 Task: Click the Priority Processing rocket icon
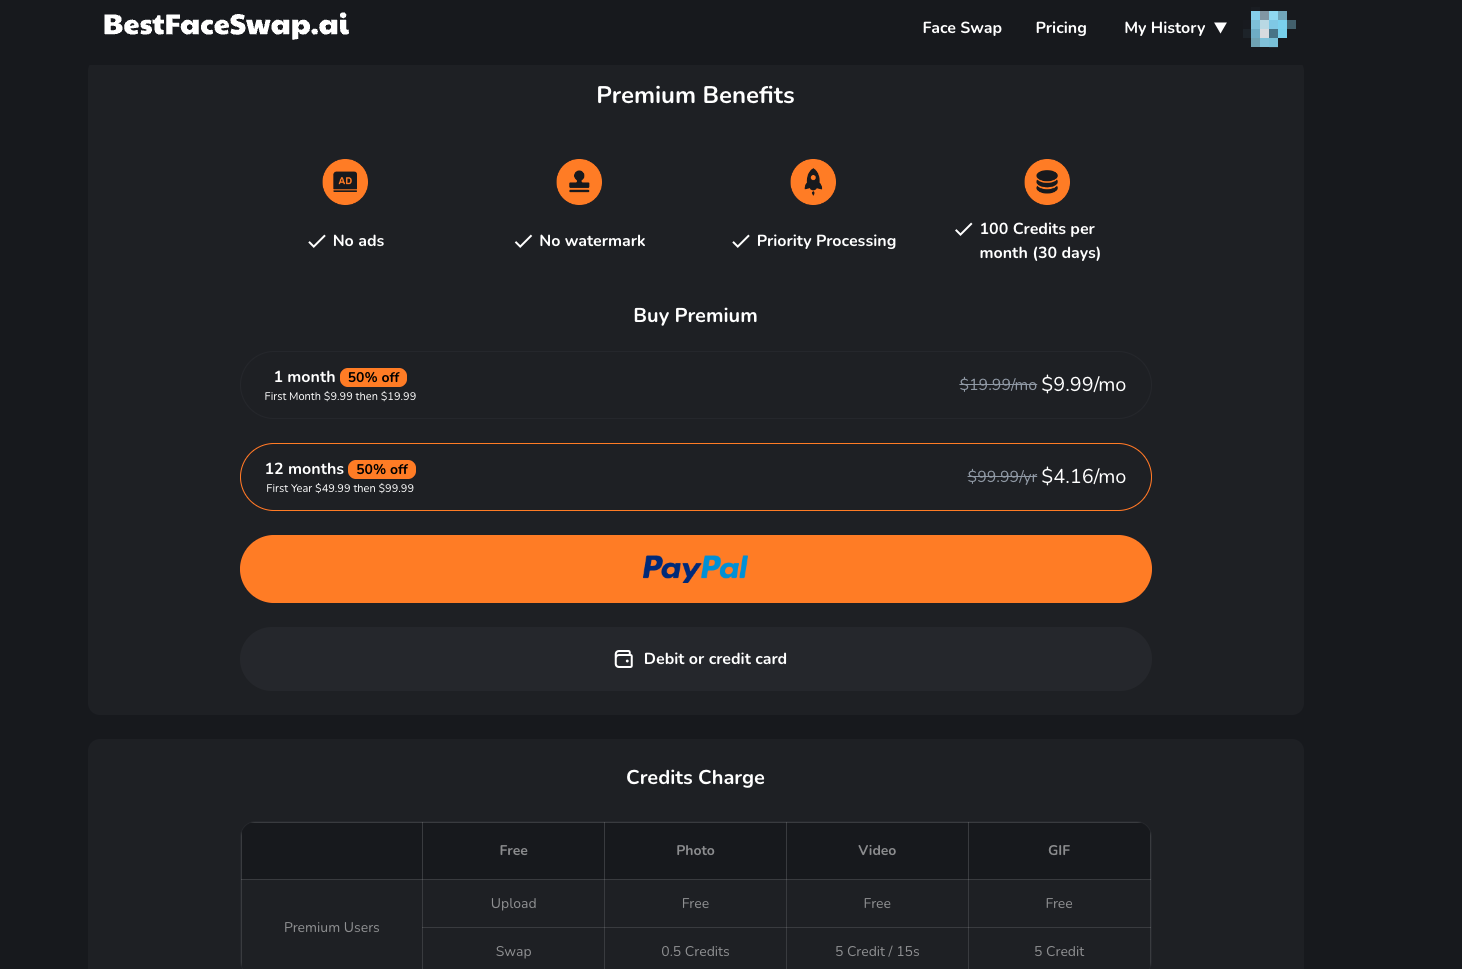pyautogui.click(x=813, y=182)
